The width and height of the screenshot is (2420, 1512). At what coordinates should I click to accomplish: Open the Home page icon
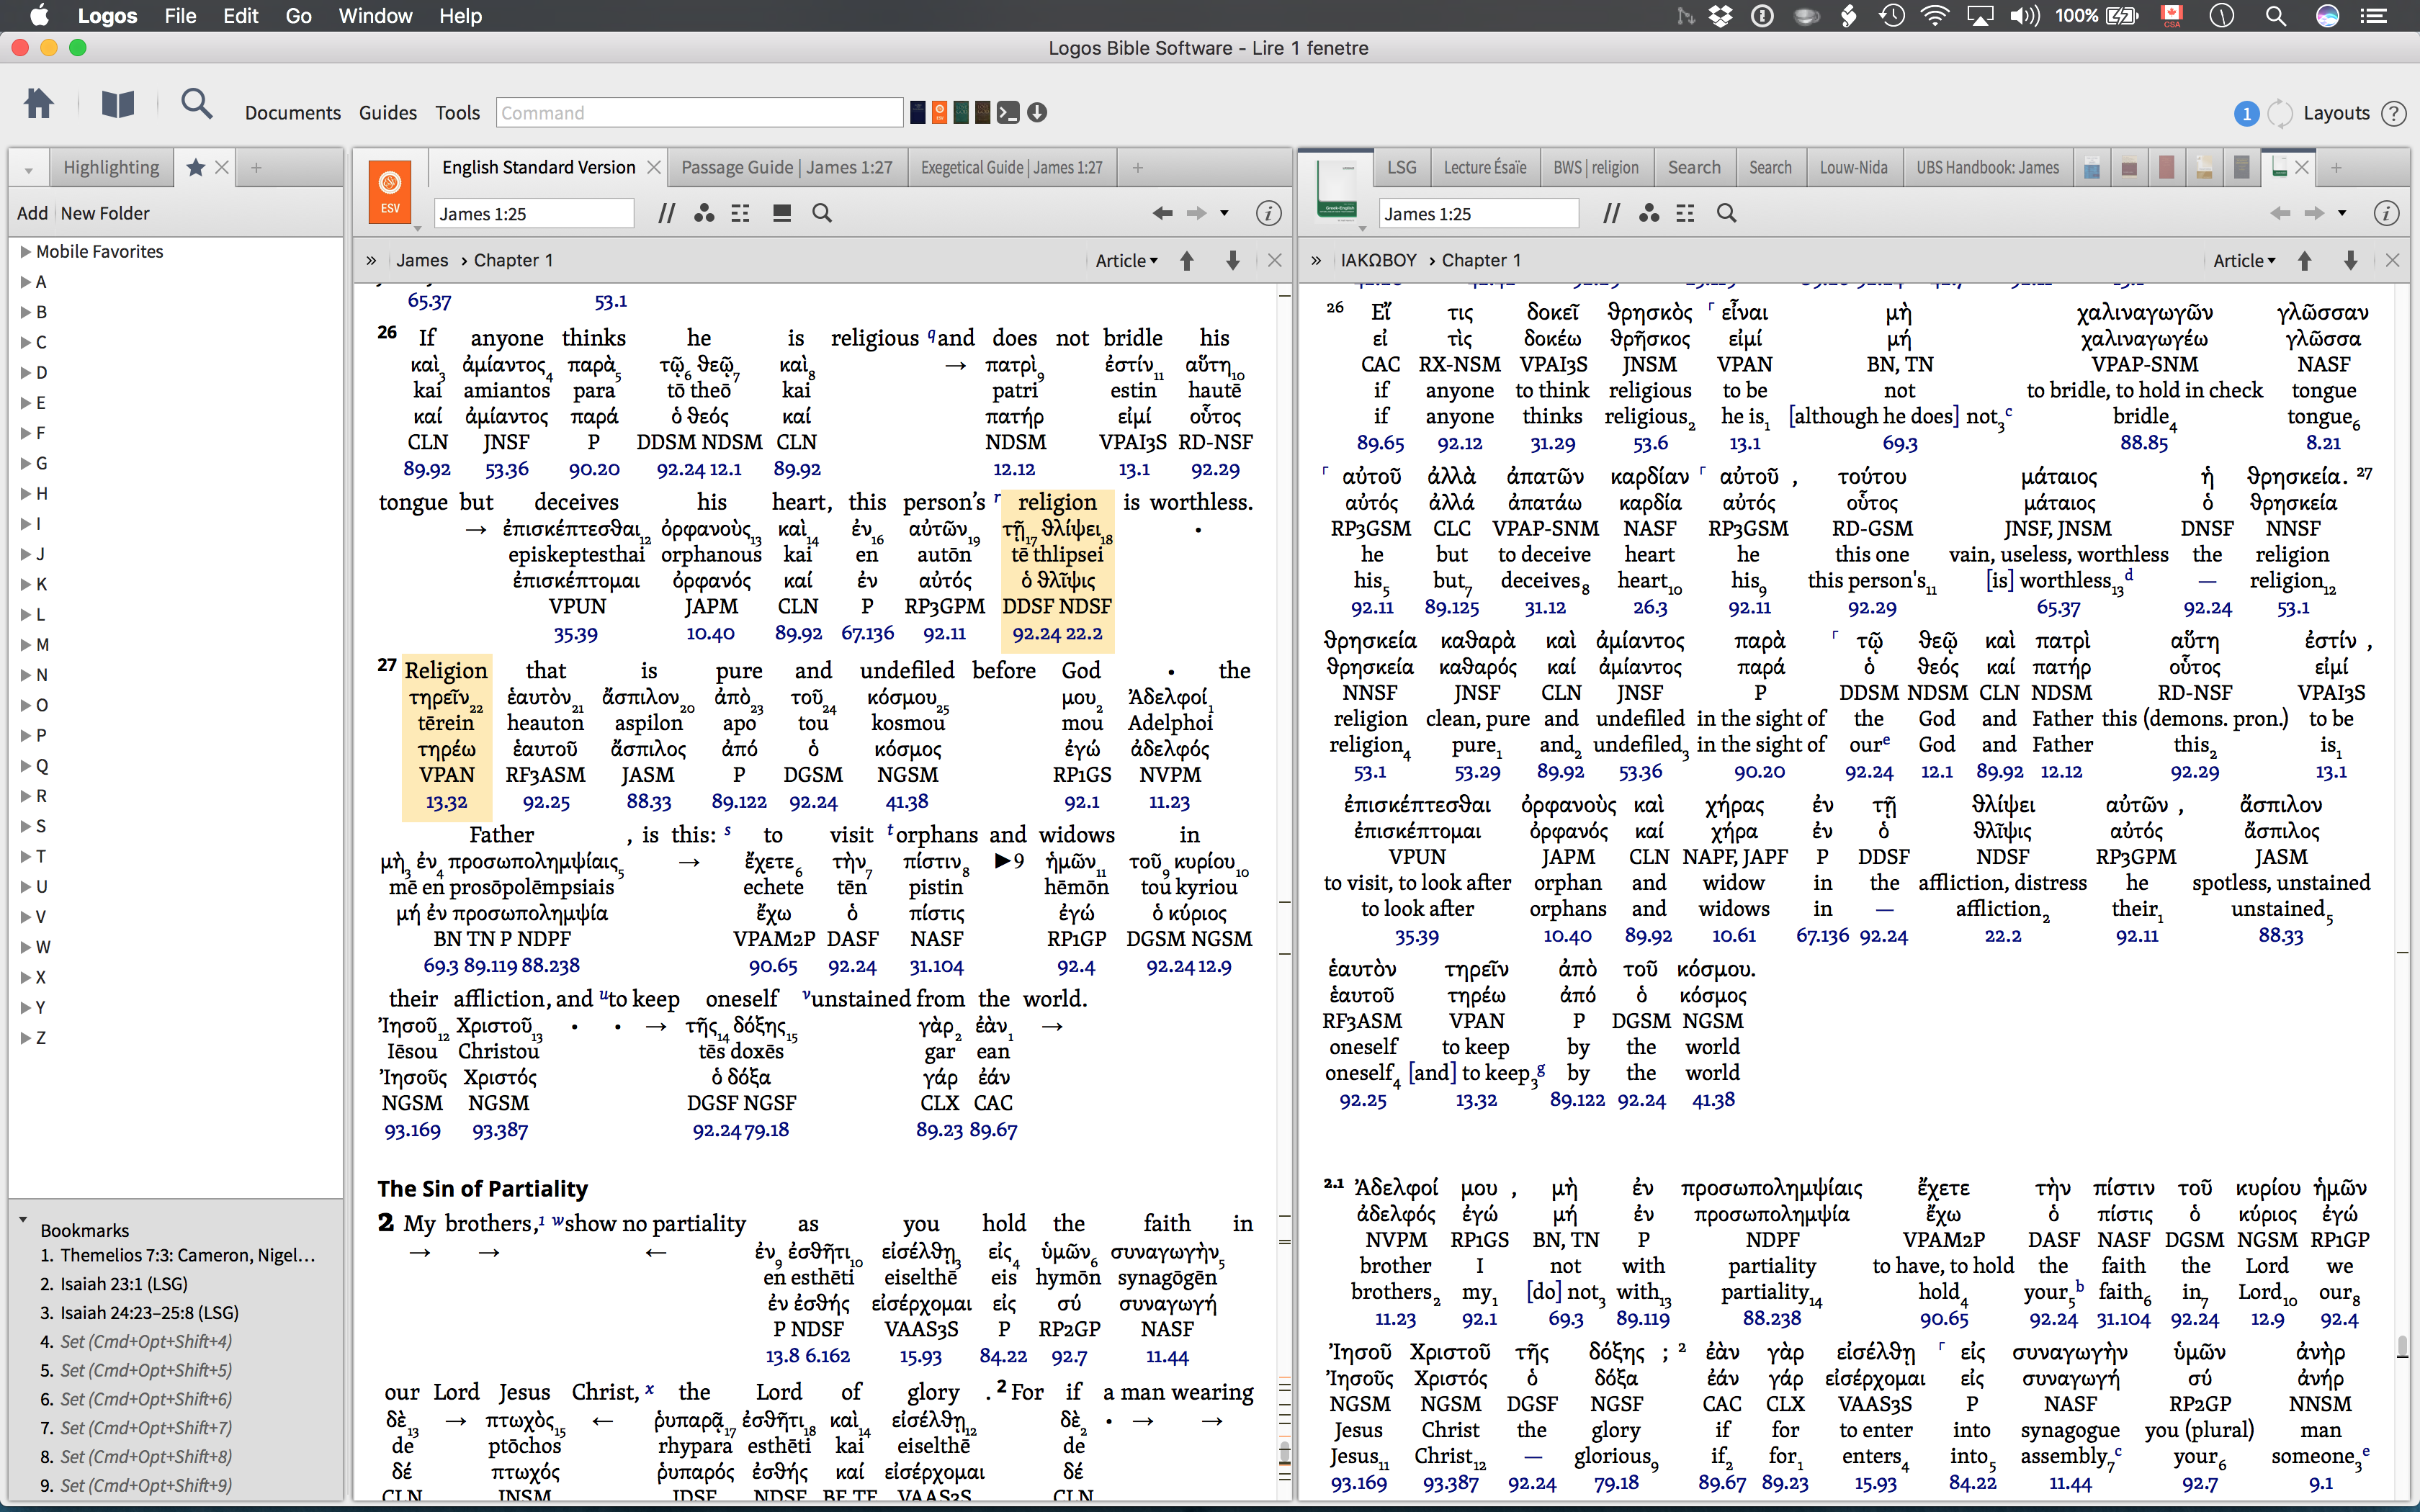point(39,104)
